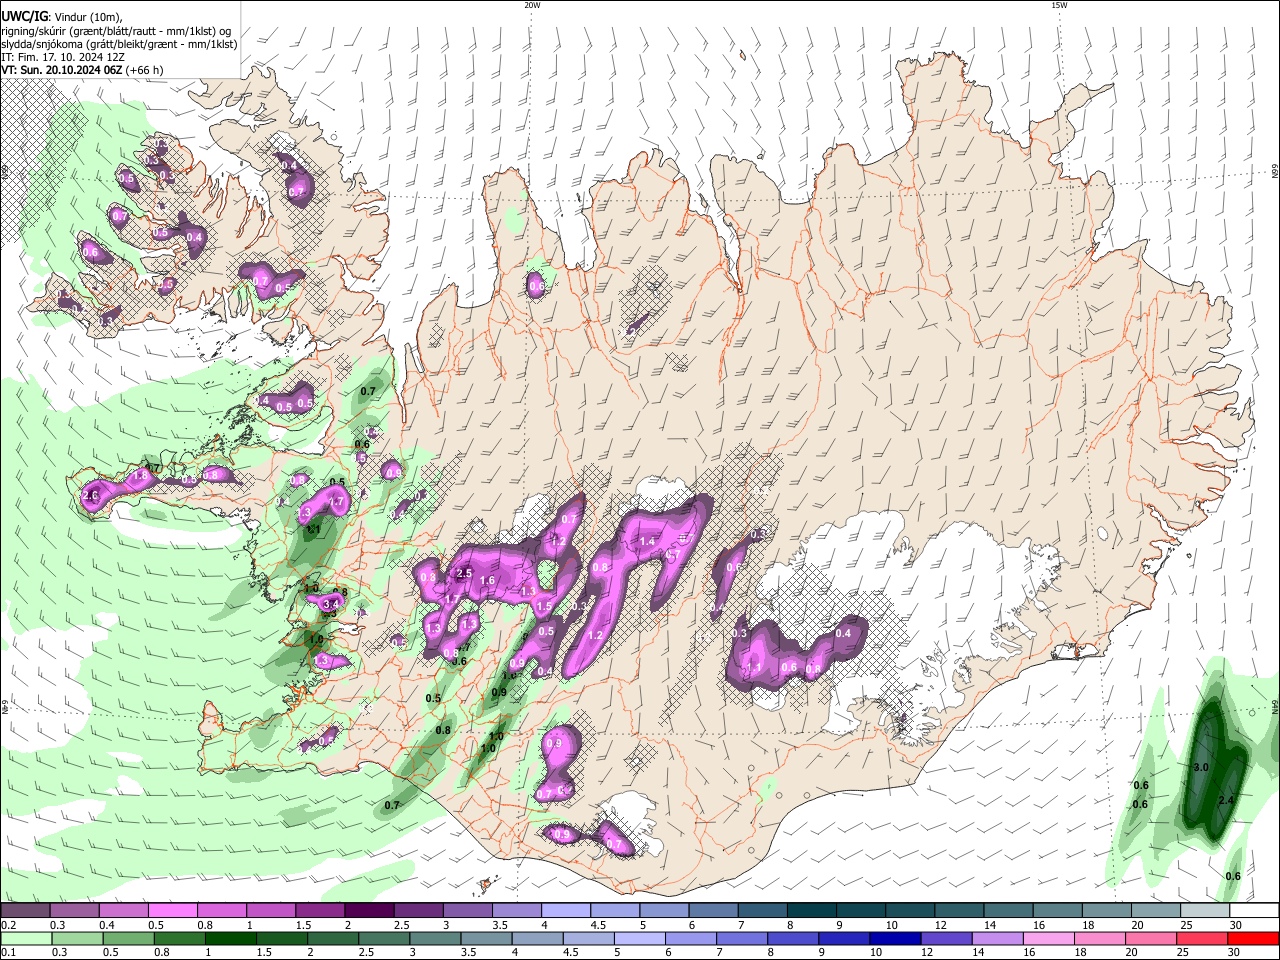Screen dimensions: 1280x960
Task: Click the 1.6 value in the central purple area
Action: tap(488, 580)
